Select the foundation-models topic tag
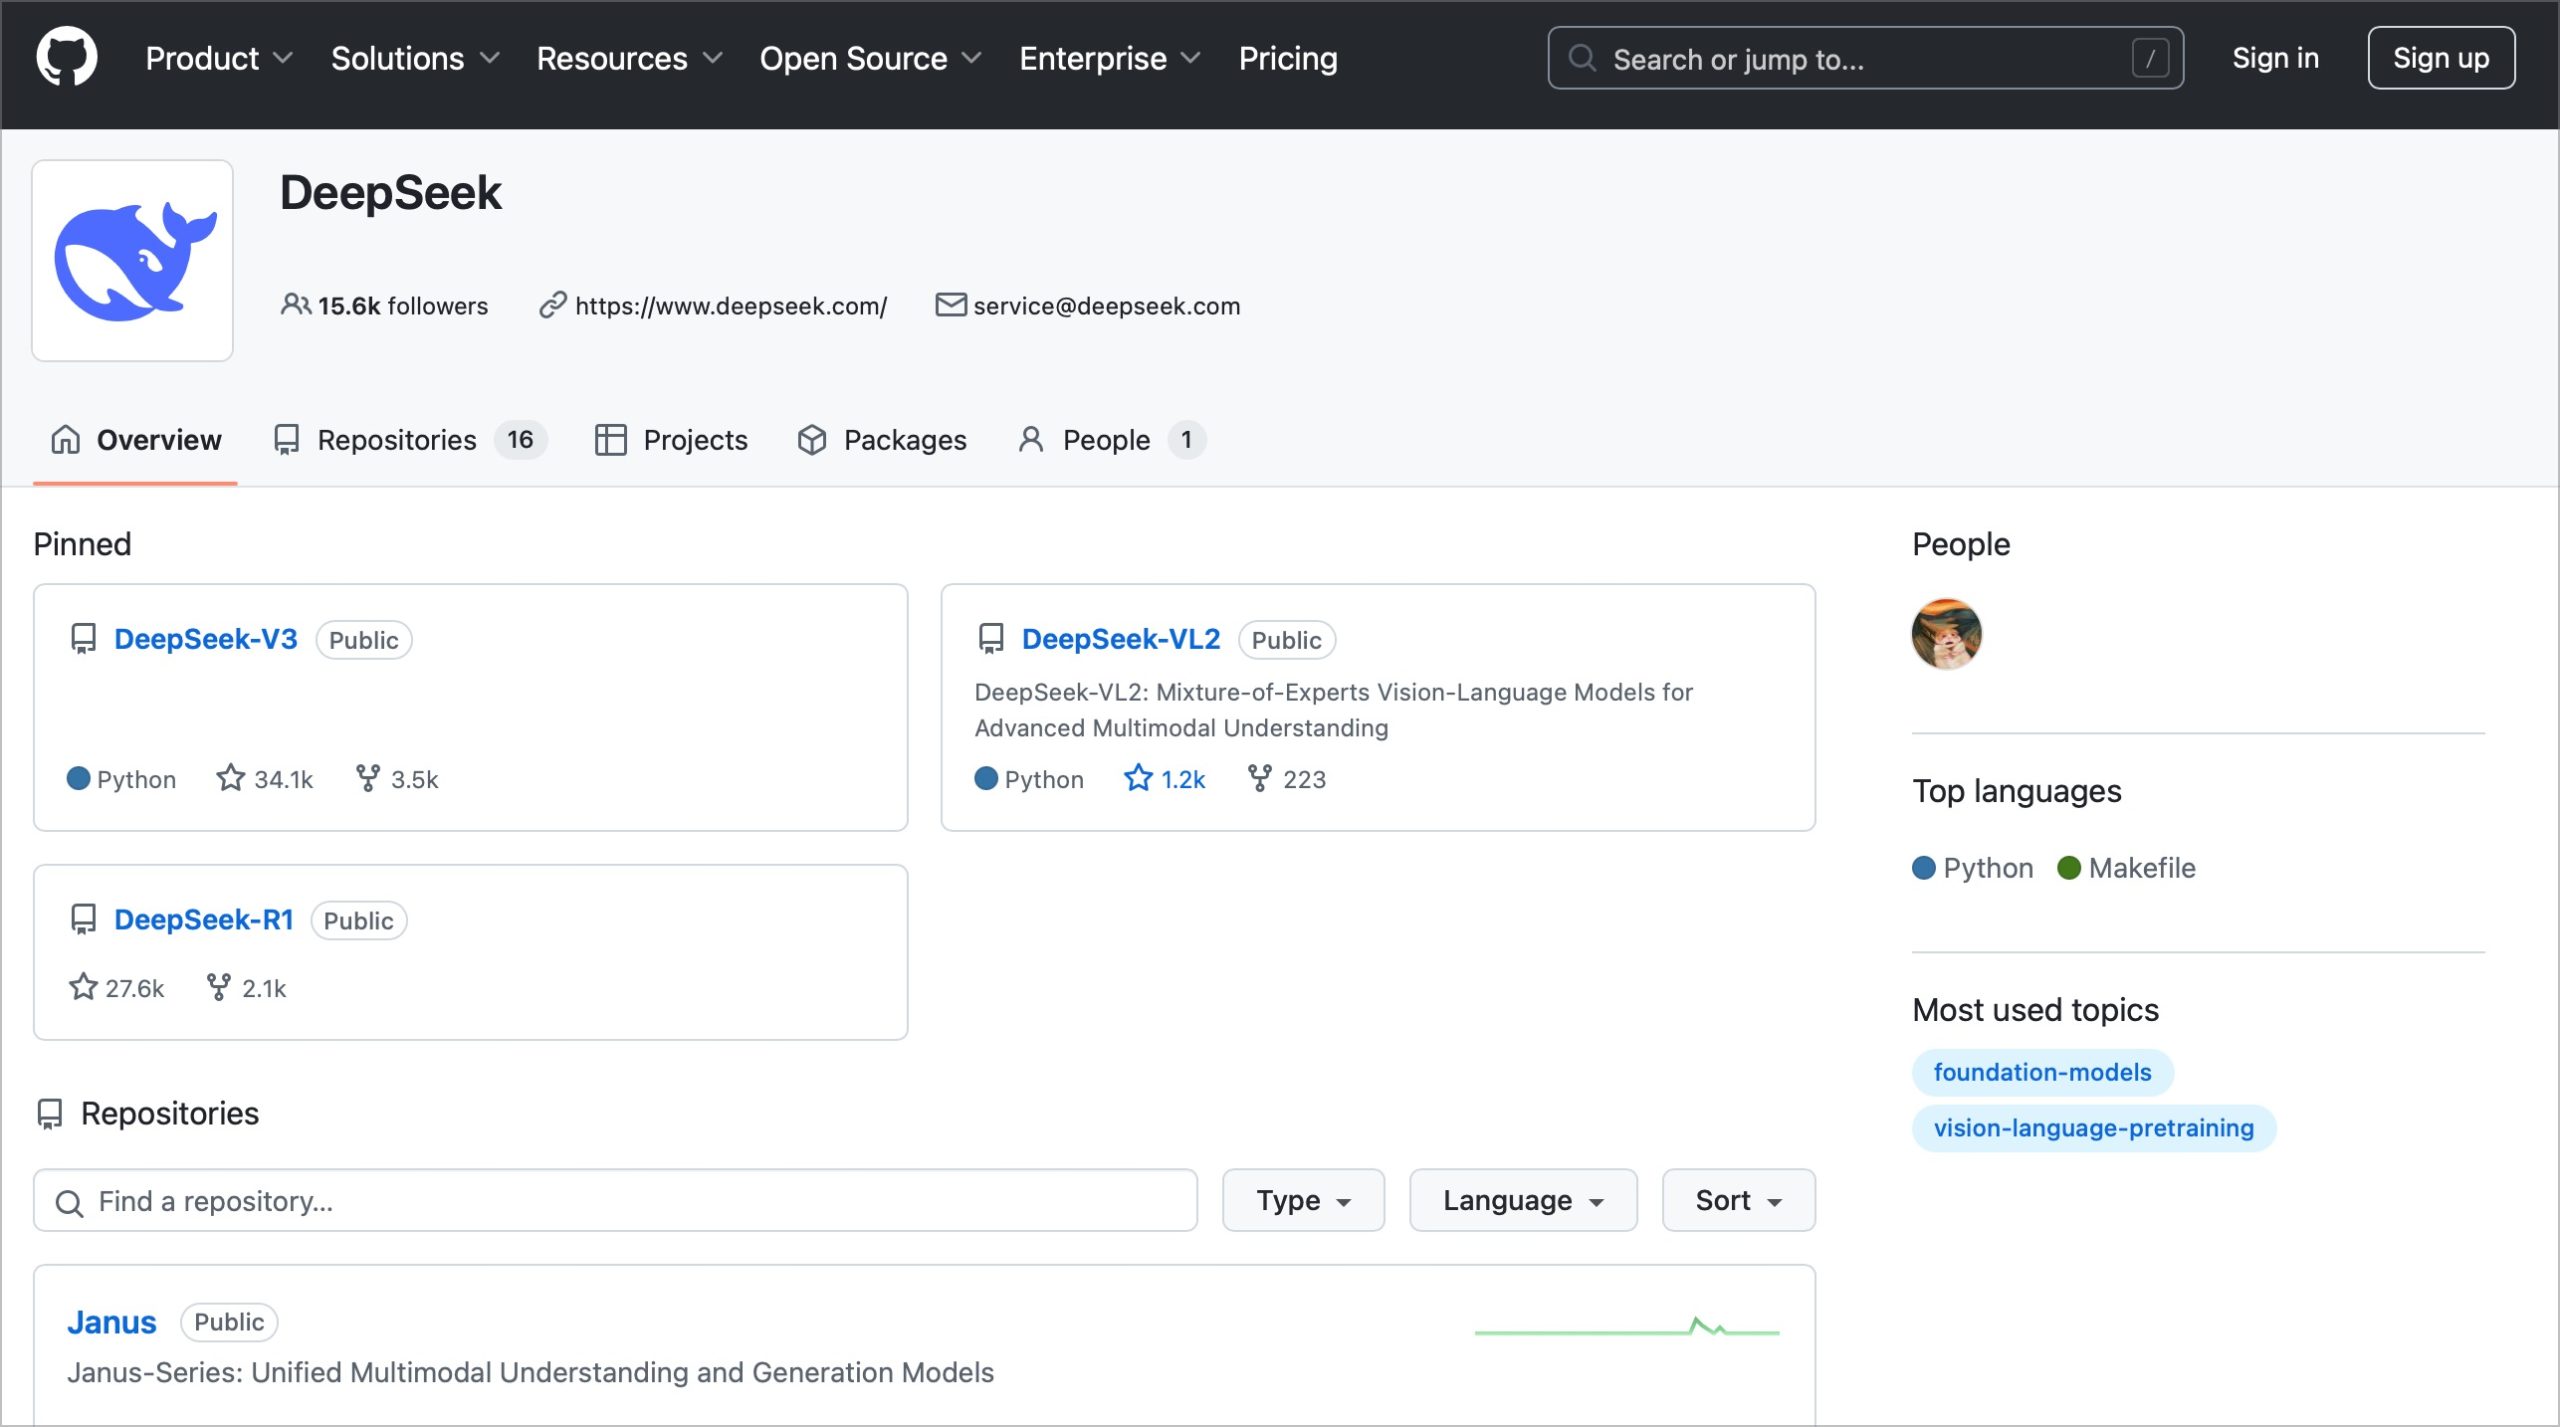Screen dimensions: 2560x1427 point(2042,1072)
